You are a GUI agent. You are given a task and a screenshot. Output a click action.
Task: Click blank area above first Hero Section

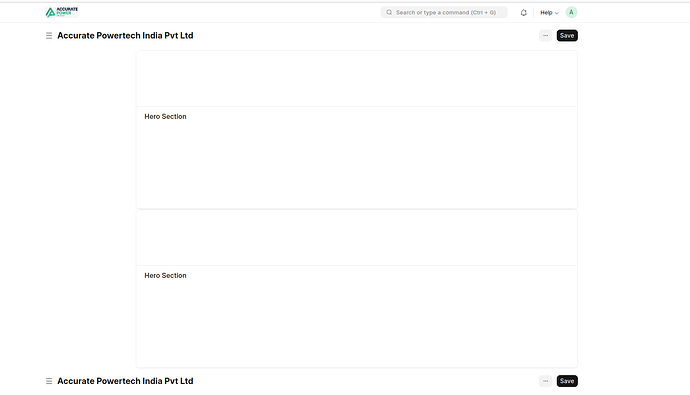click(356, 79)
